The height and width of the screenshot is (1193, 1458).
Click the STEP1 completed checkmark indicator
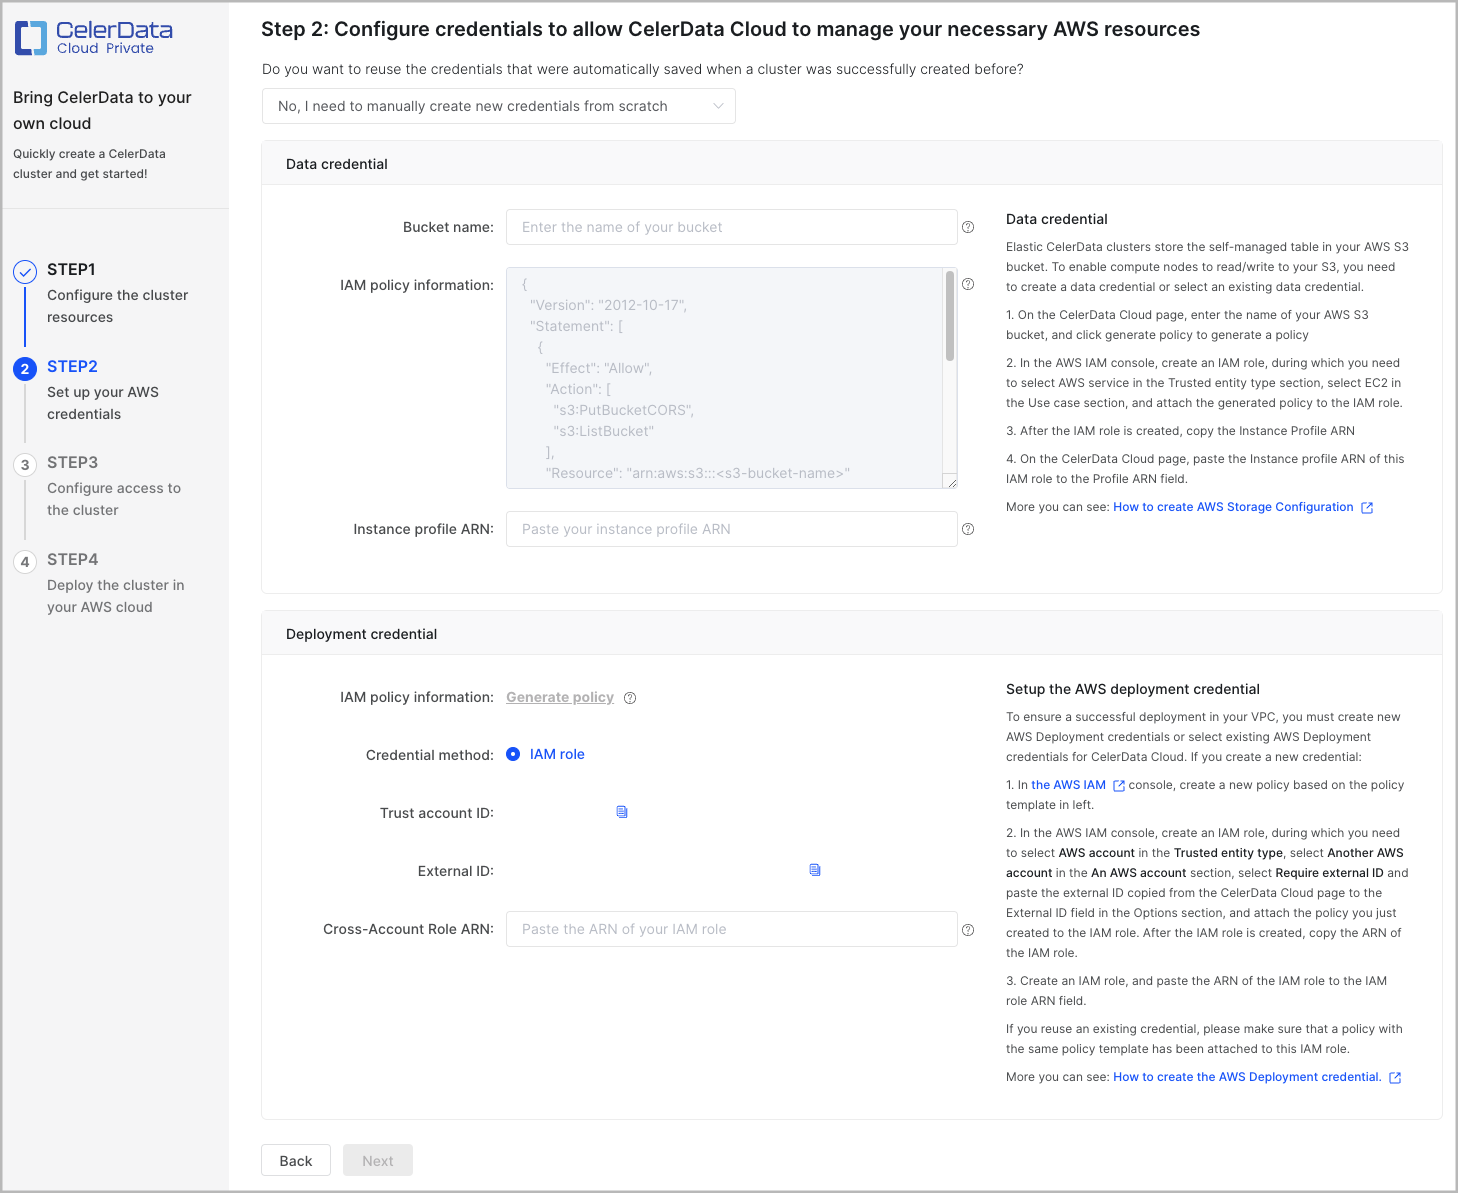(24, 269)
